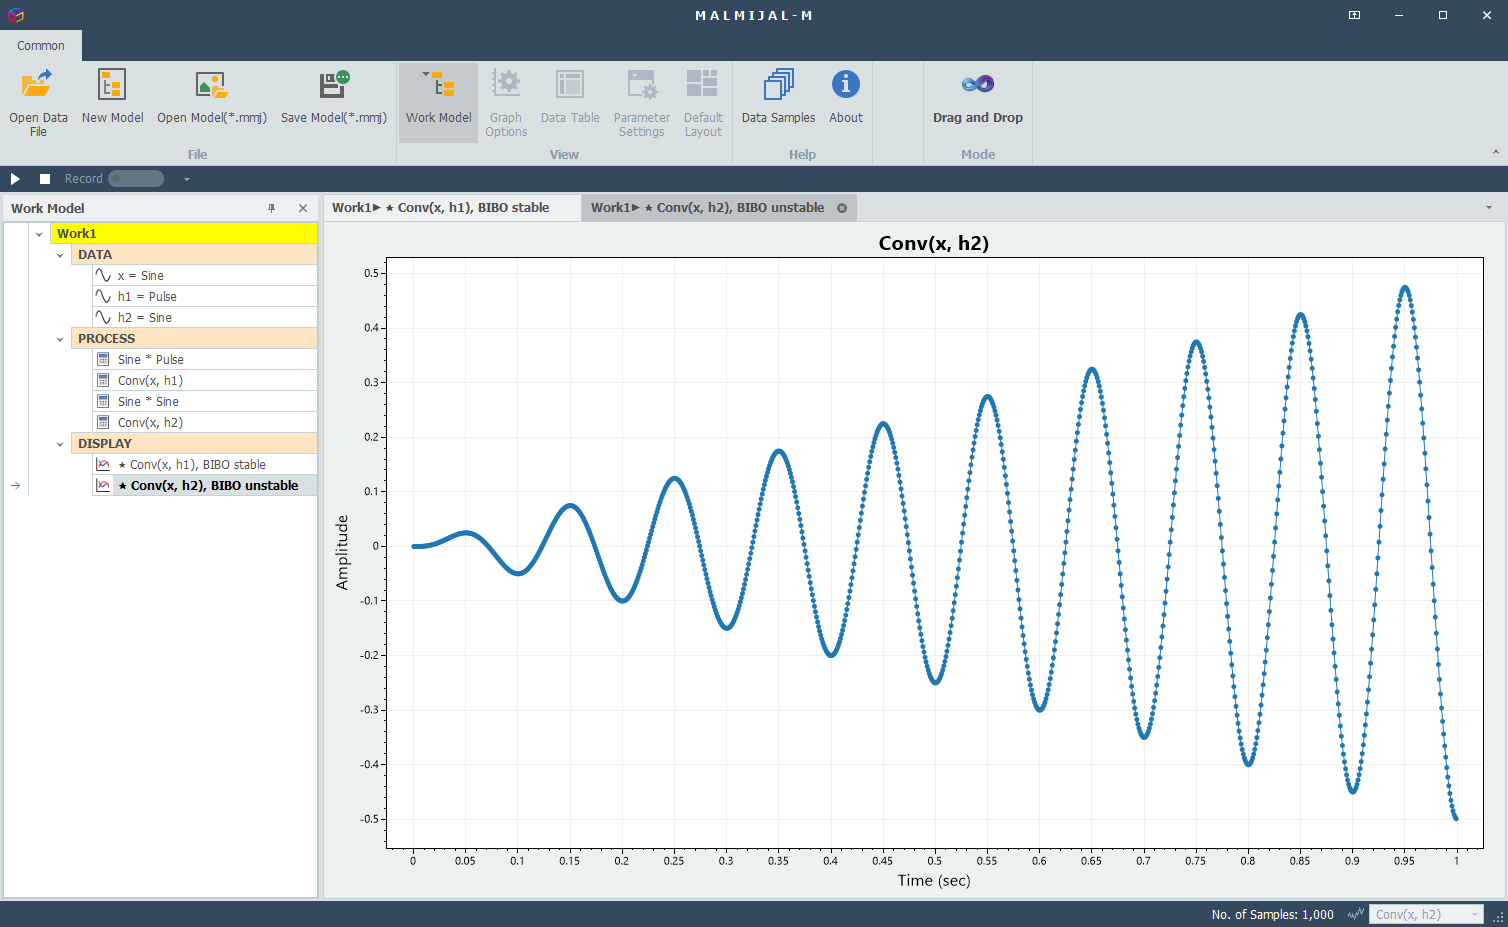
Task: Click the PROCESS group header
Action: [194, 339]
